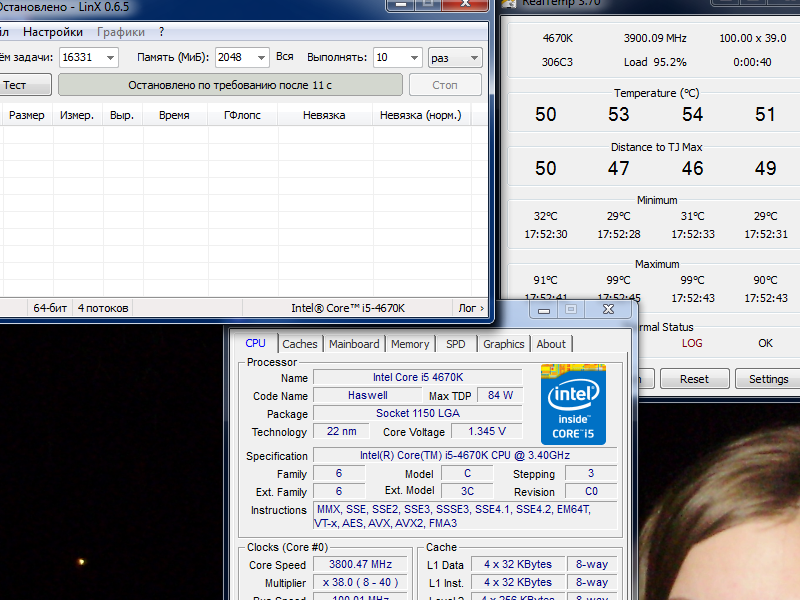The height and width of the screenshot is (600, 800).
Task: Click the stopped status progress bar in LinX
Action: click(x=230, y=85)
